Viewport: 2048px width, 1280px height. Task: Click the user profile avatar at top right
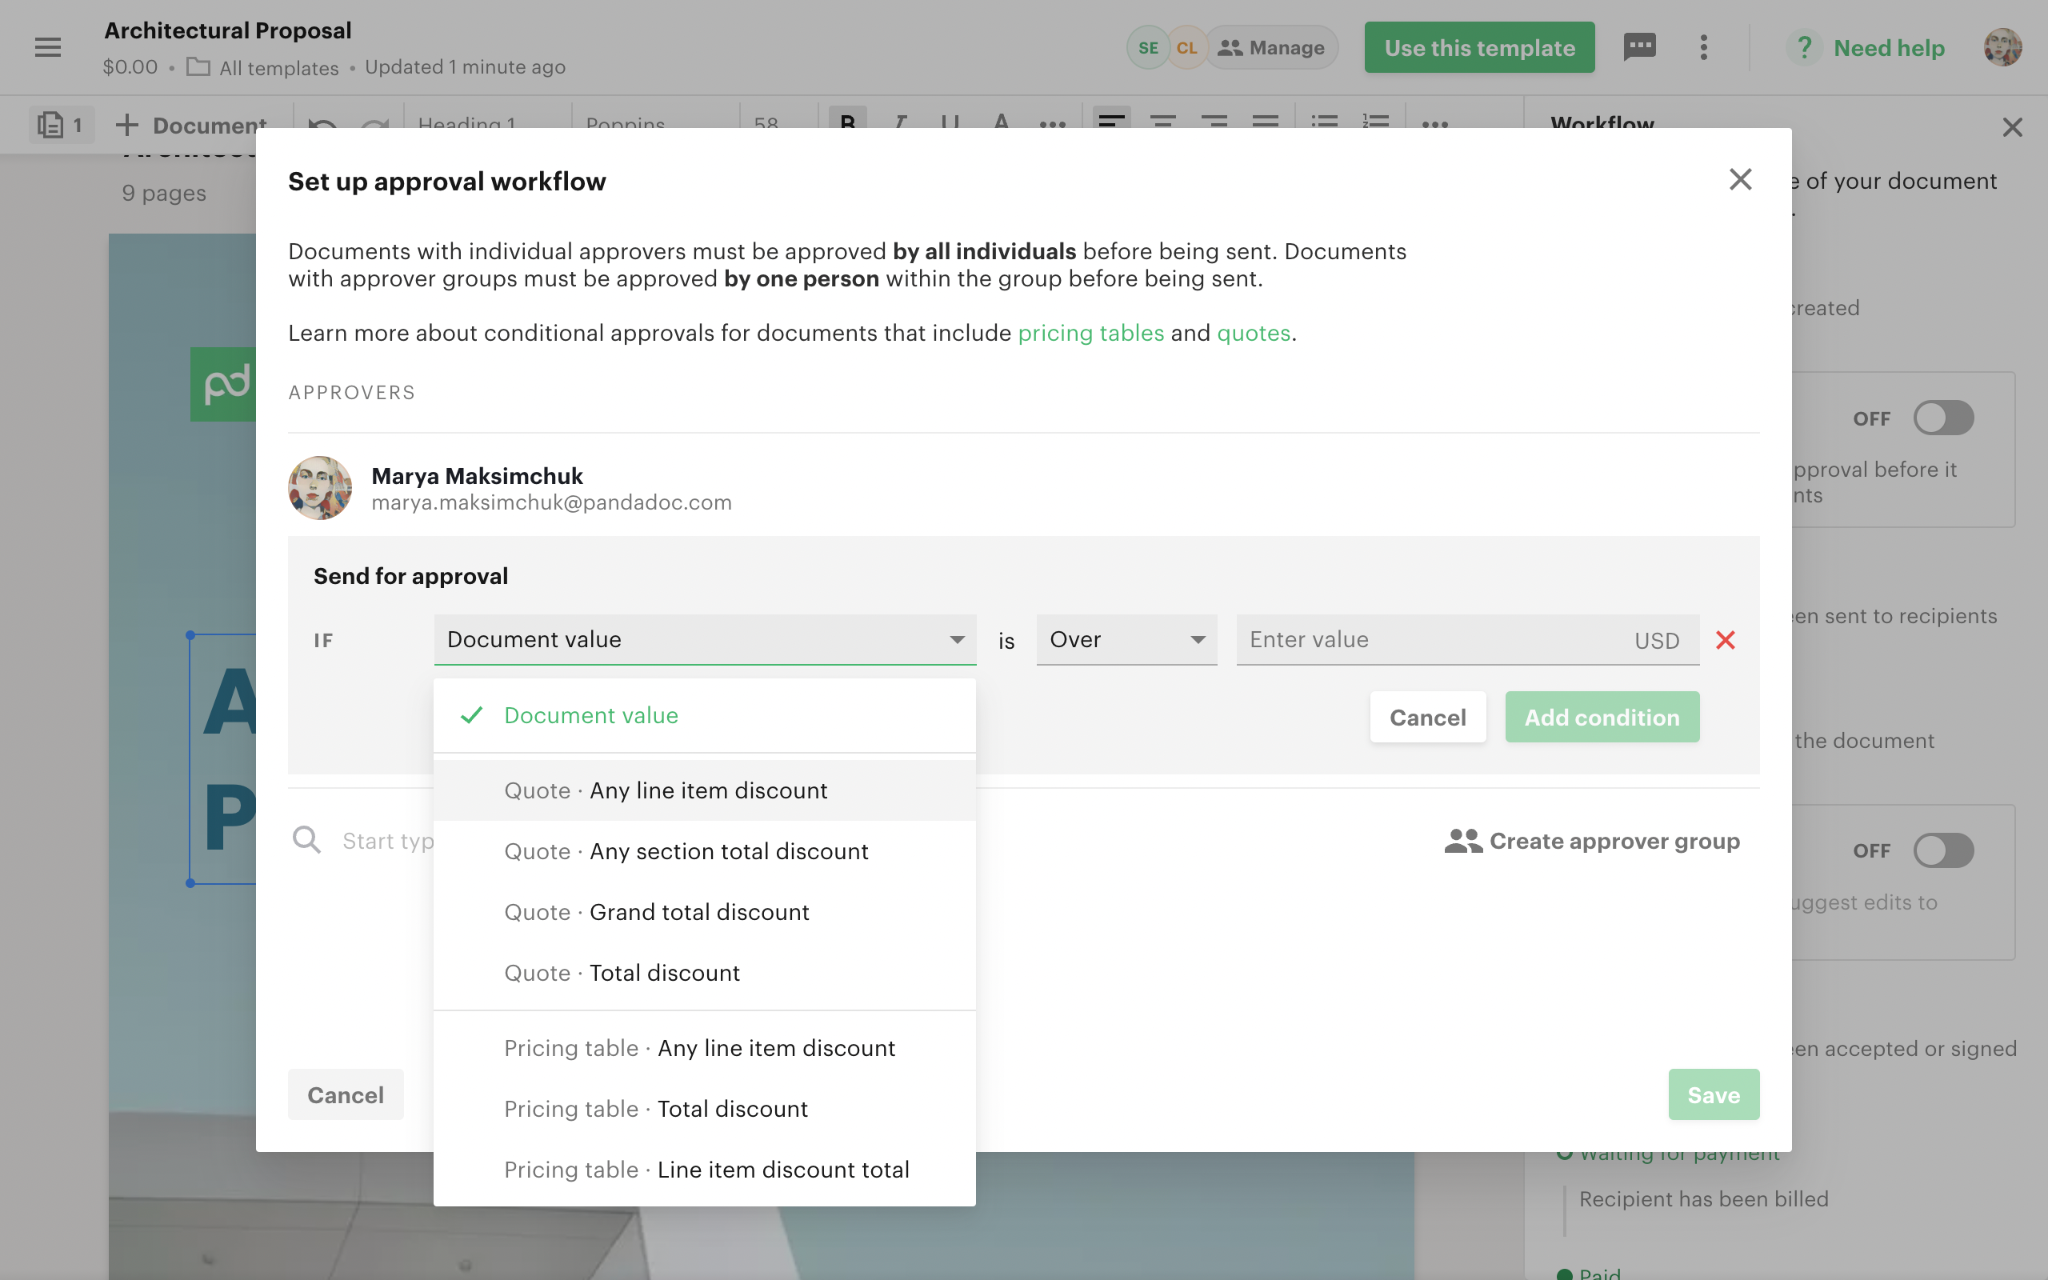[2003, 47]
